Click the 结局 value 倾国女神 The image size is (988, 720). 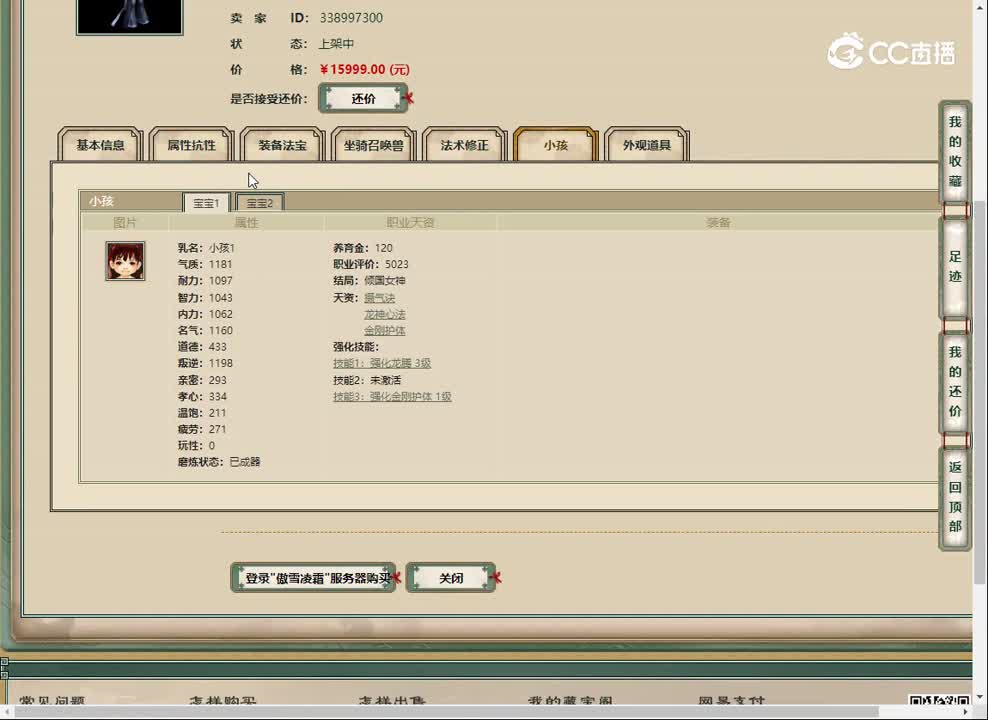[x=384, y=280]
